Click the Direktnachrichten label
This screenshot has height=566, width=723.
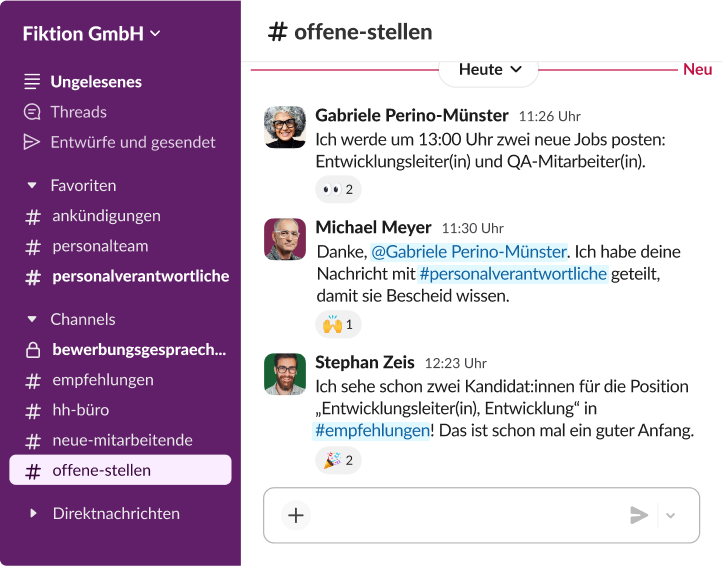click(x=116, y=513)
